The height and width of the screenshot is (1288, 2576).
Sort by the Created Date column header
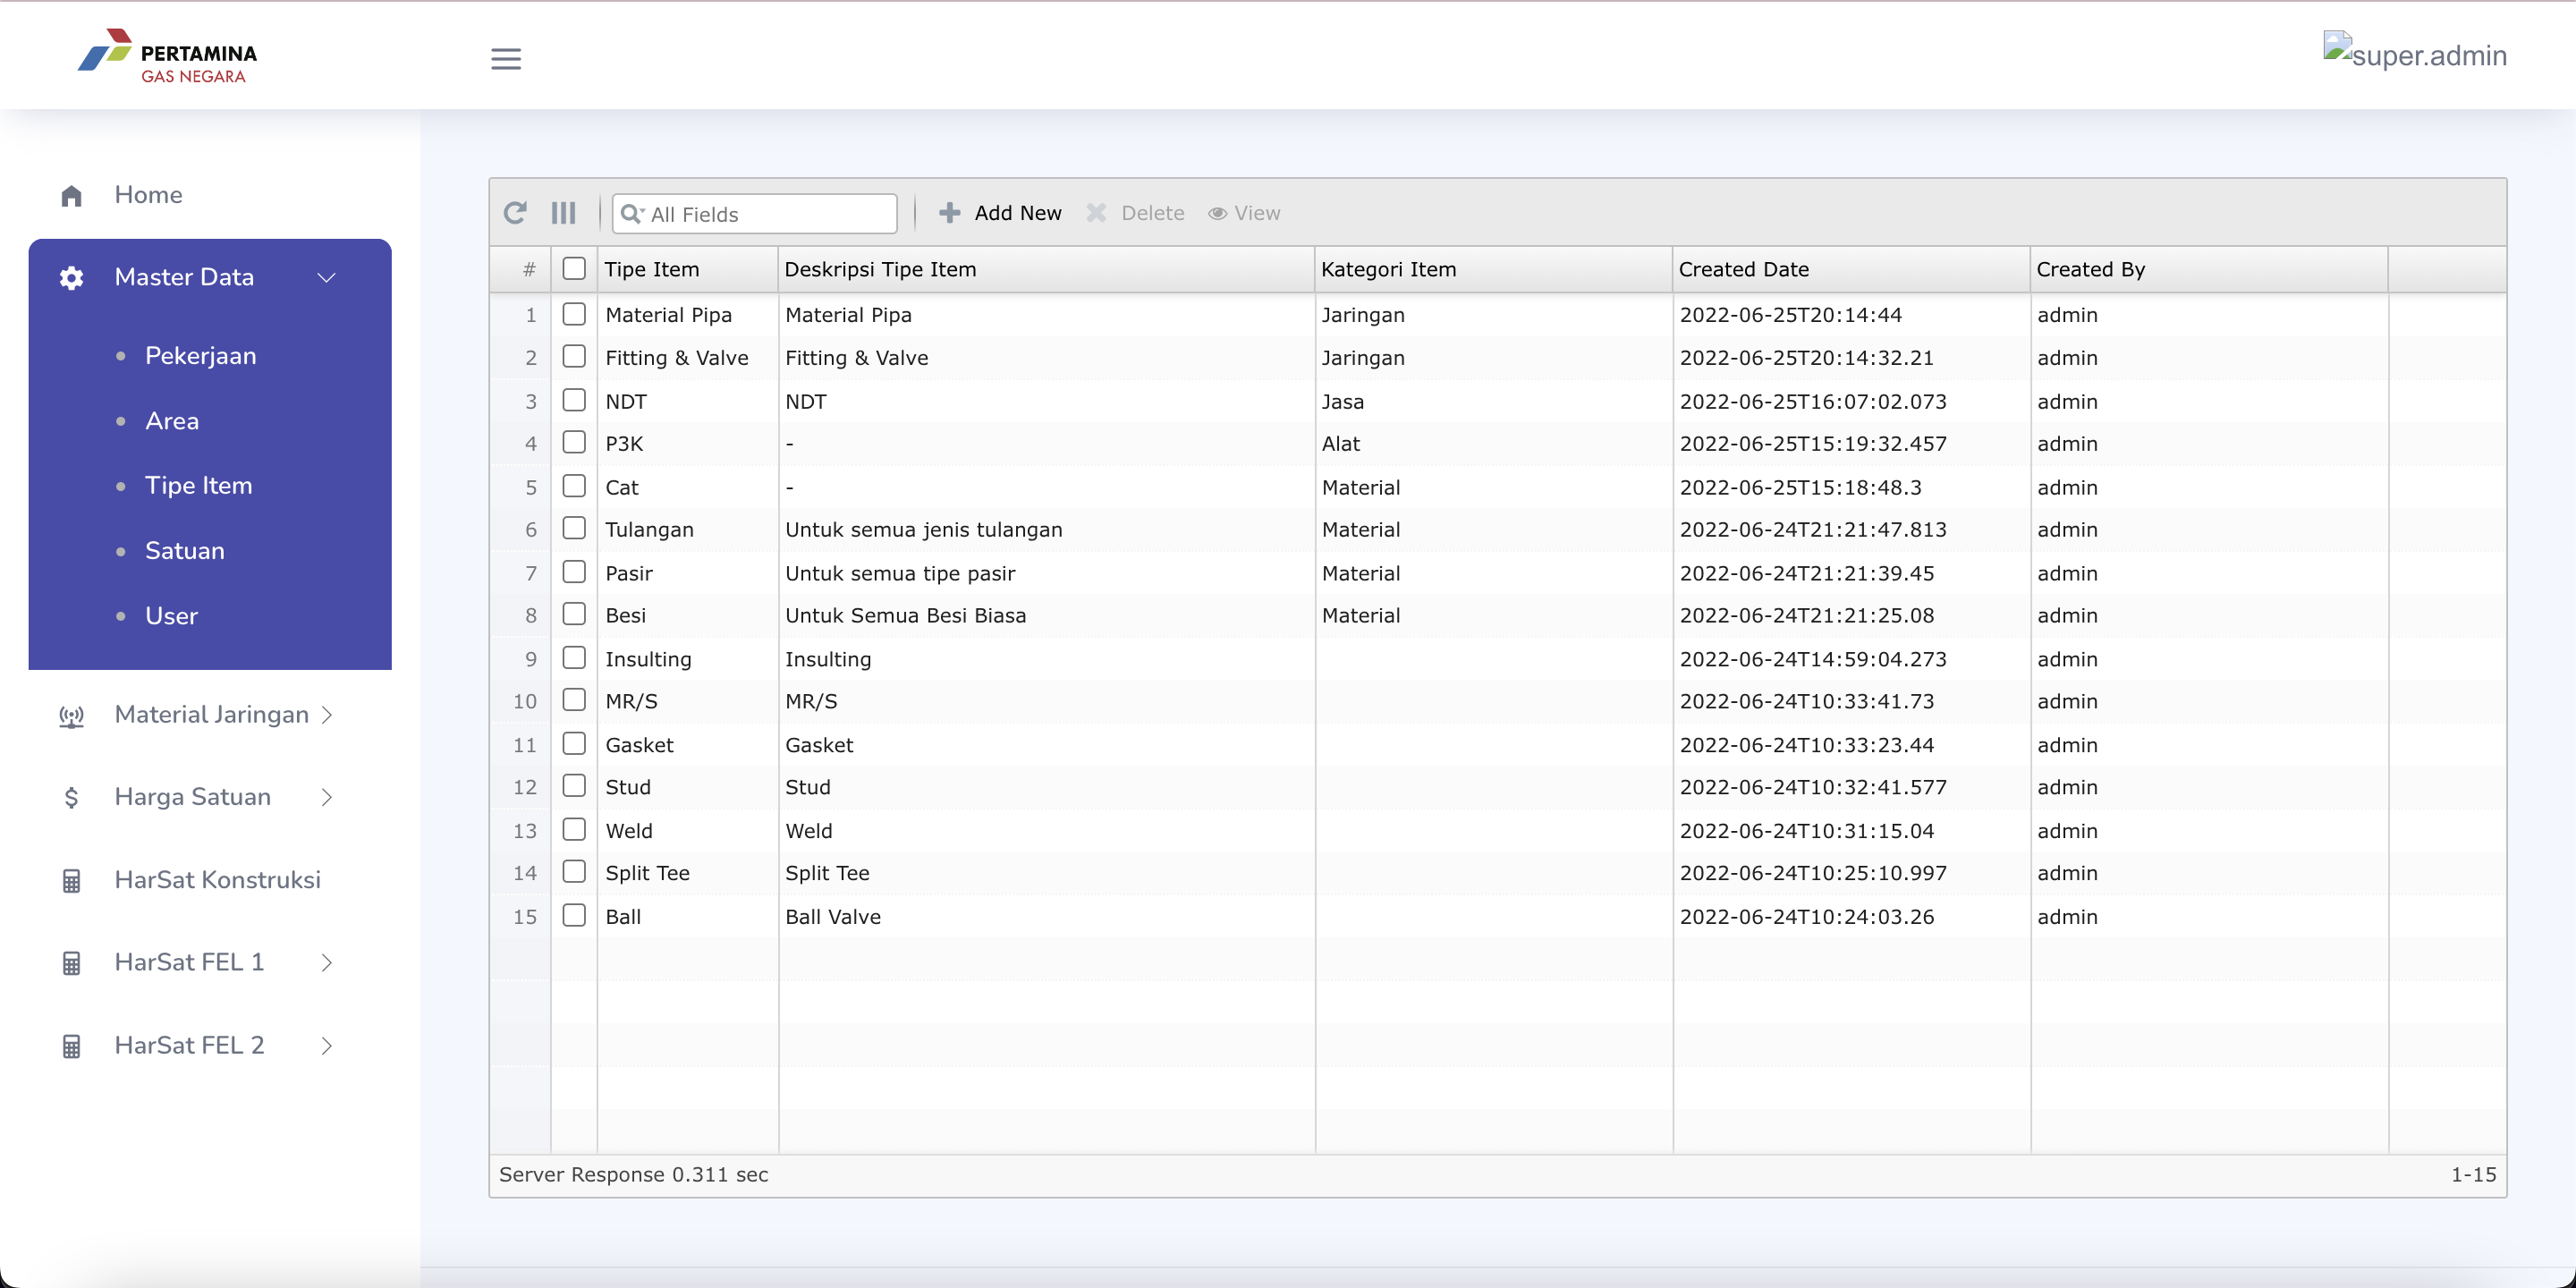click(x=1851, y=269)
